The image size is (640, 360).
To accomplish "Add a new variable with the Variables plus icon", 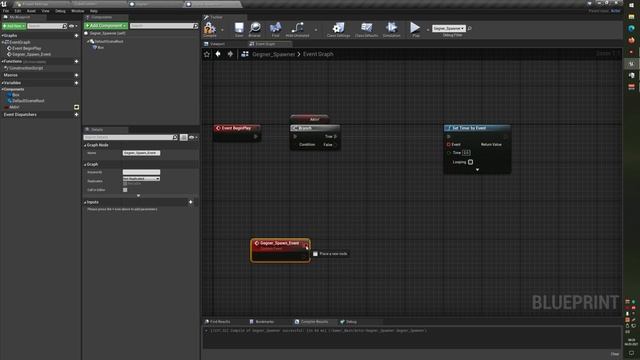I will pos(76,83).
